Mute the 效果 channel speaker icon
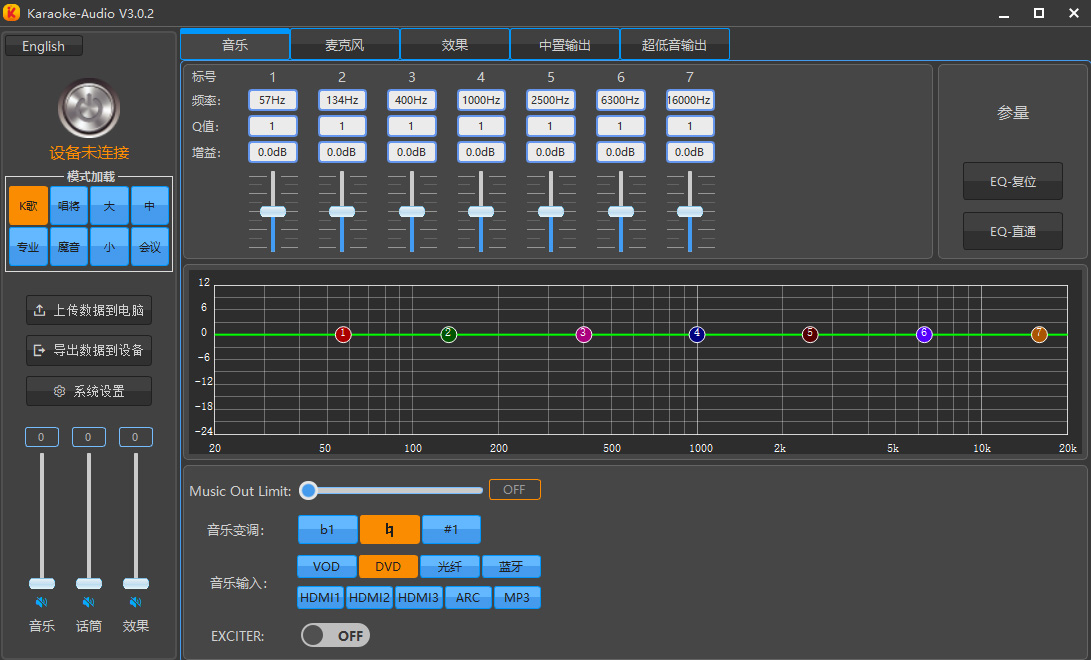 click(136, 602)
